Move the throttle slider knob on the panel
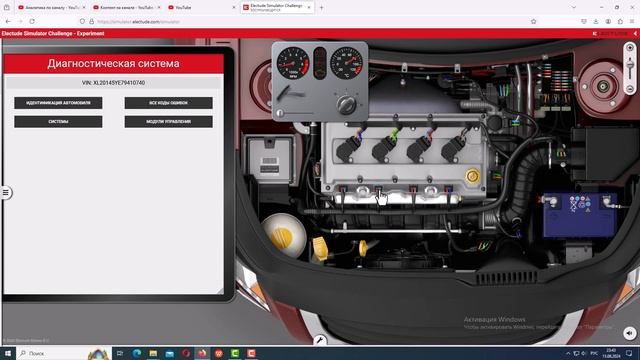The width and height of the screenshot is (640, 360). [x=280, y=113]
